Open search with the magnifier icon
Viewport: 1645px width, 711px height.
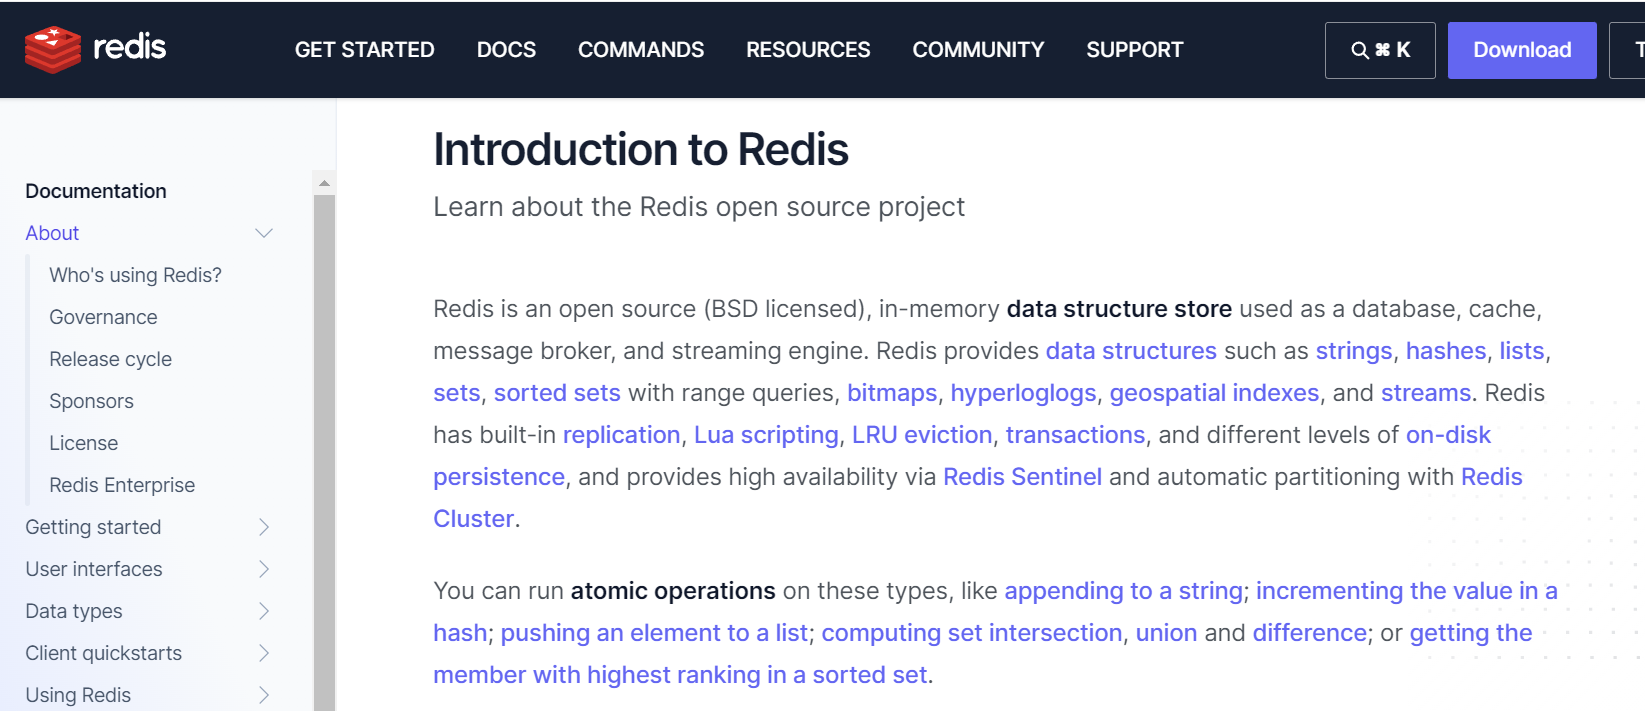pyautogui.click(x=1360, y=50)
